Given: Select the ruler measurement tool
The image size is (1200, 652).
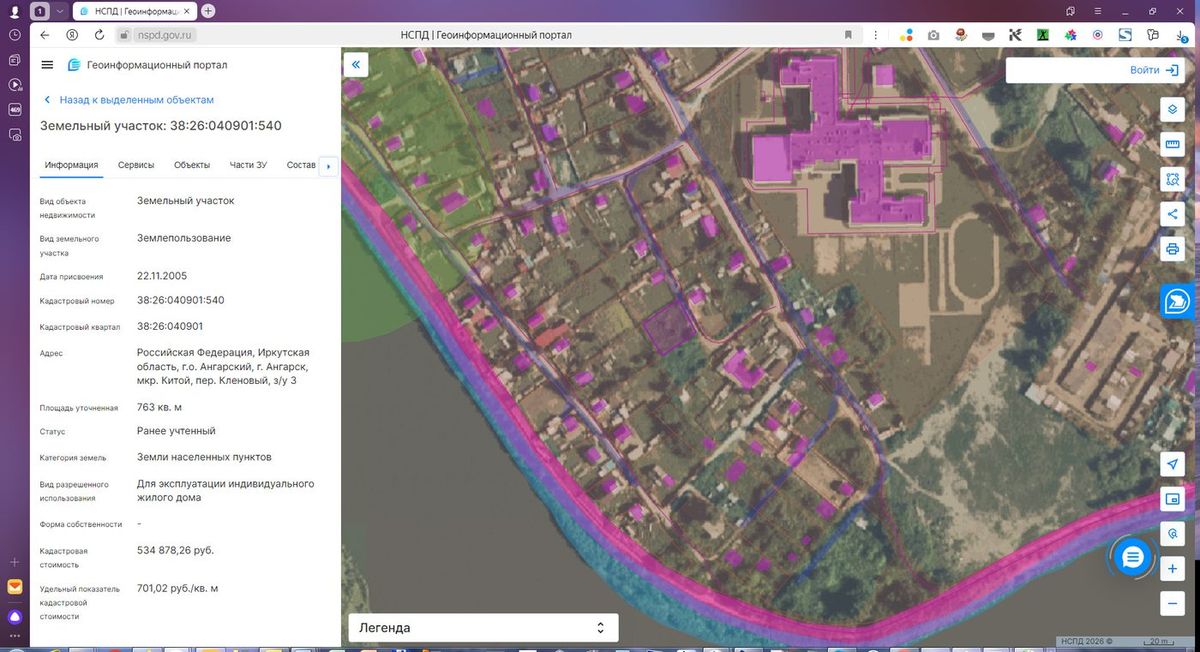Looking at the screenshot, I should pos(1172,144).
